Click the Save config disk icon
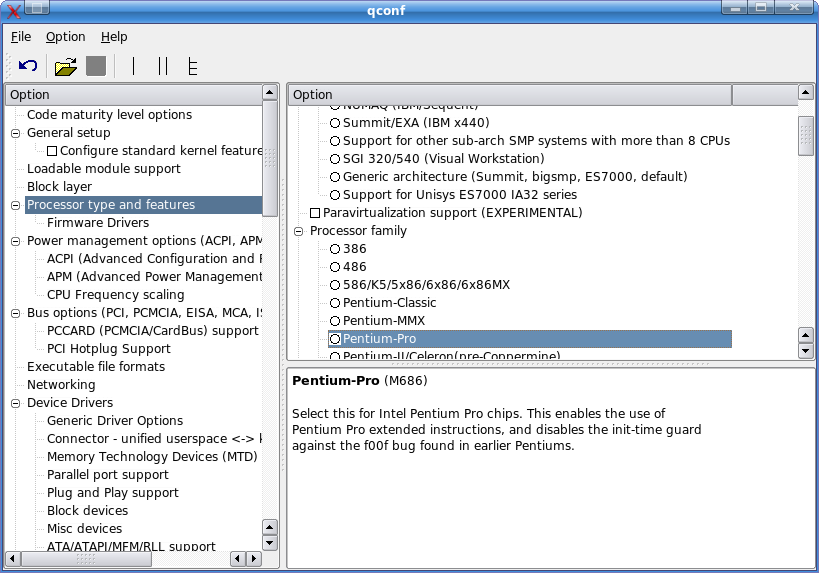Screen dimensions: 819x573 96,66
